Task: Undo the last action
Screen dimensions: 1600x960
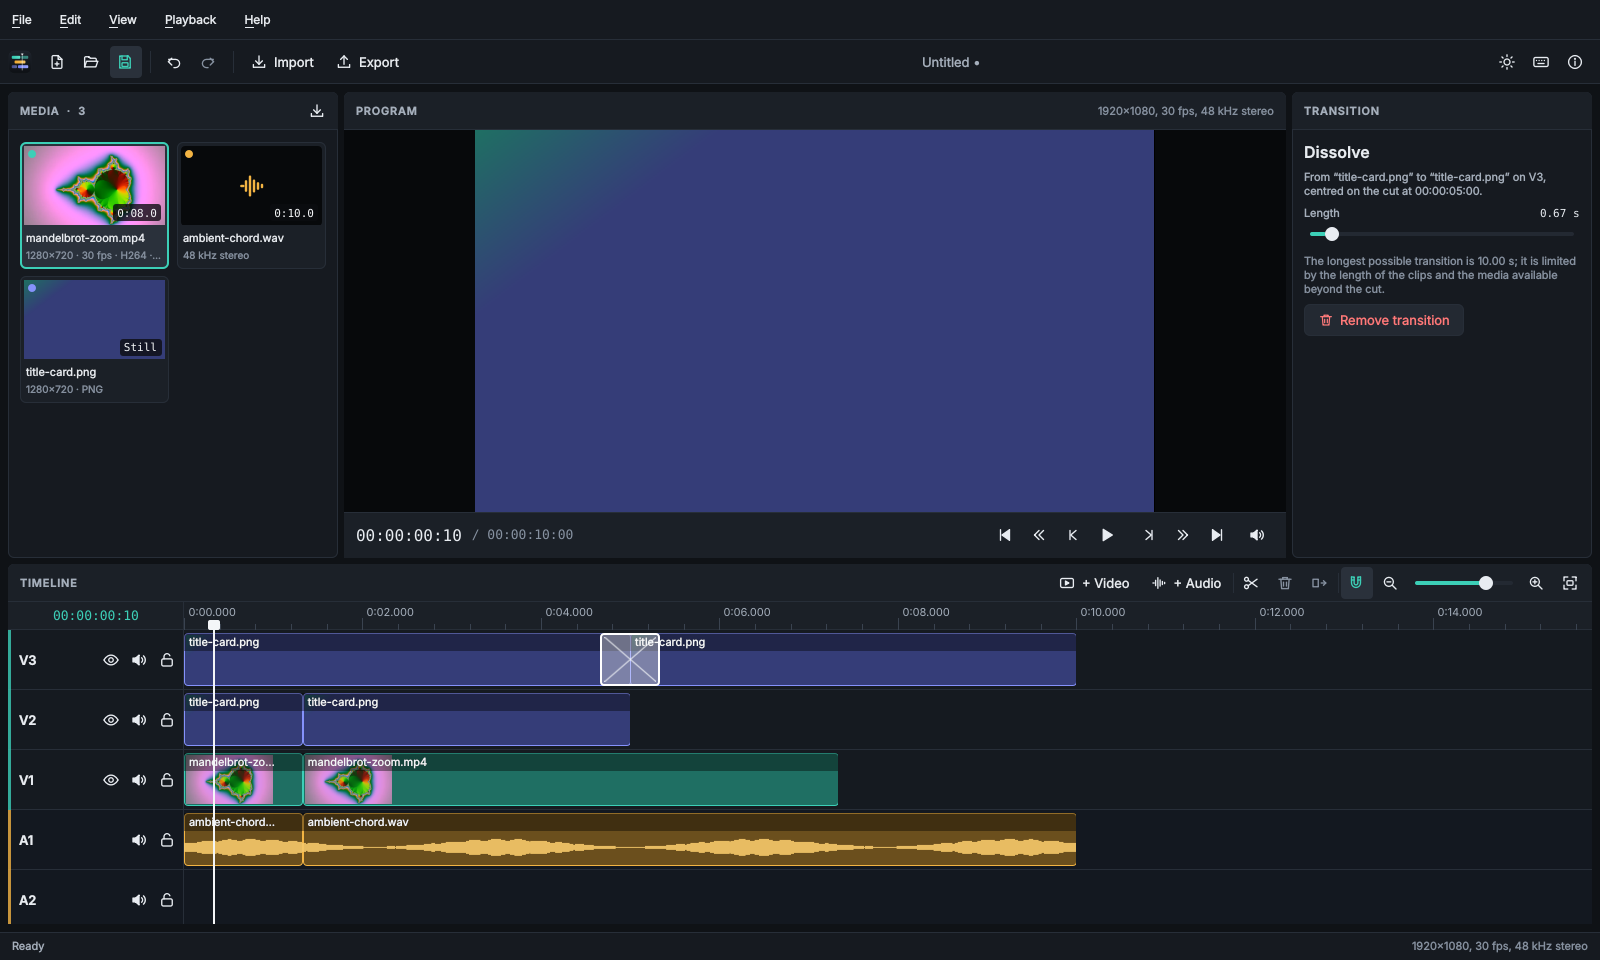Action: click(174, 62)
